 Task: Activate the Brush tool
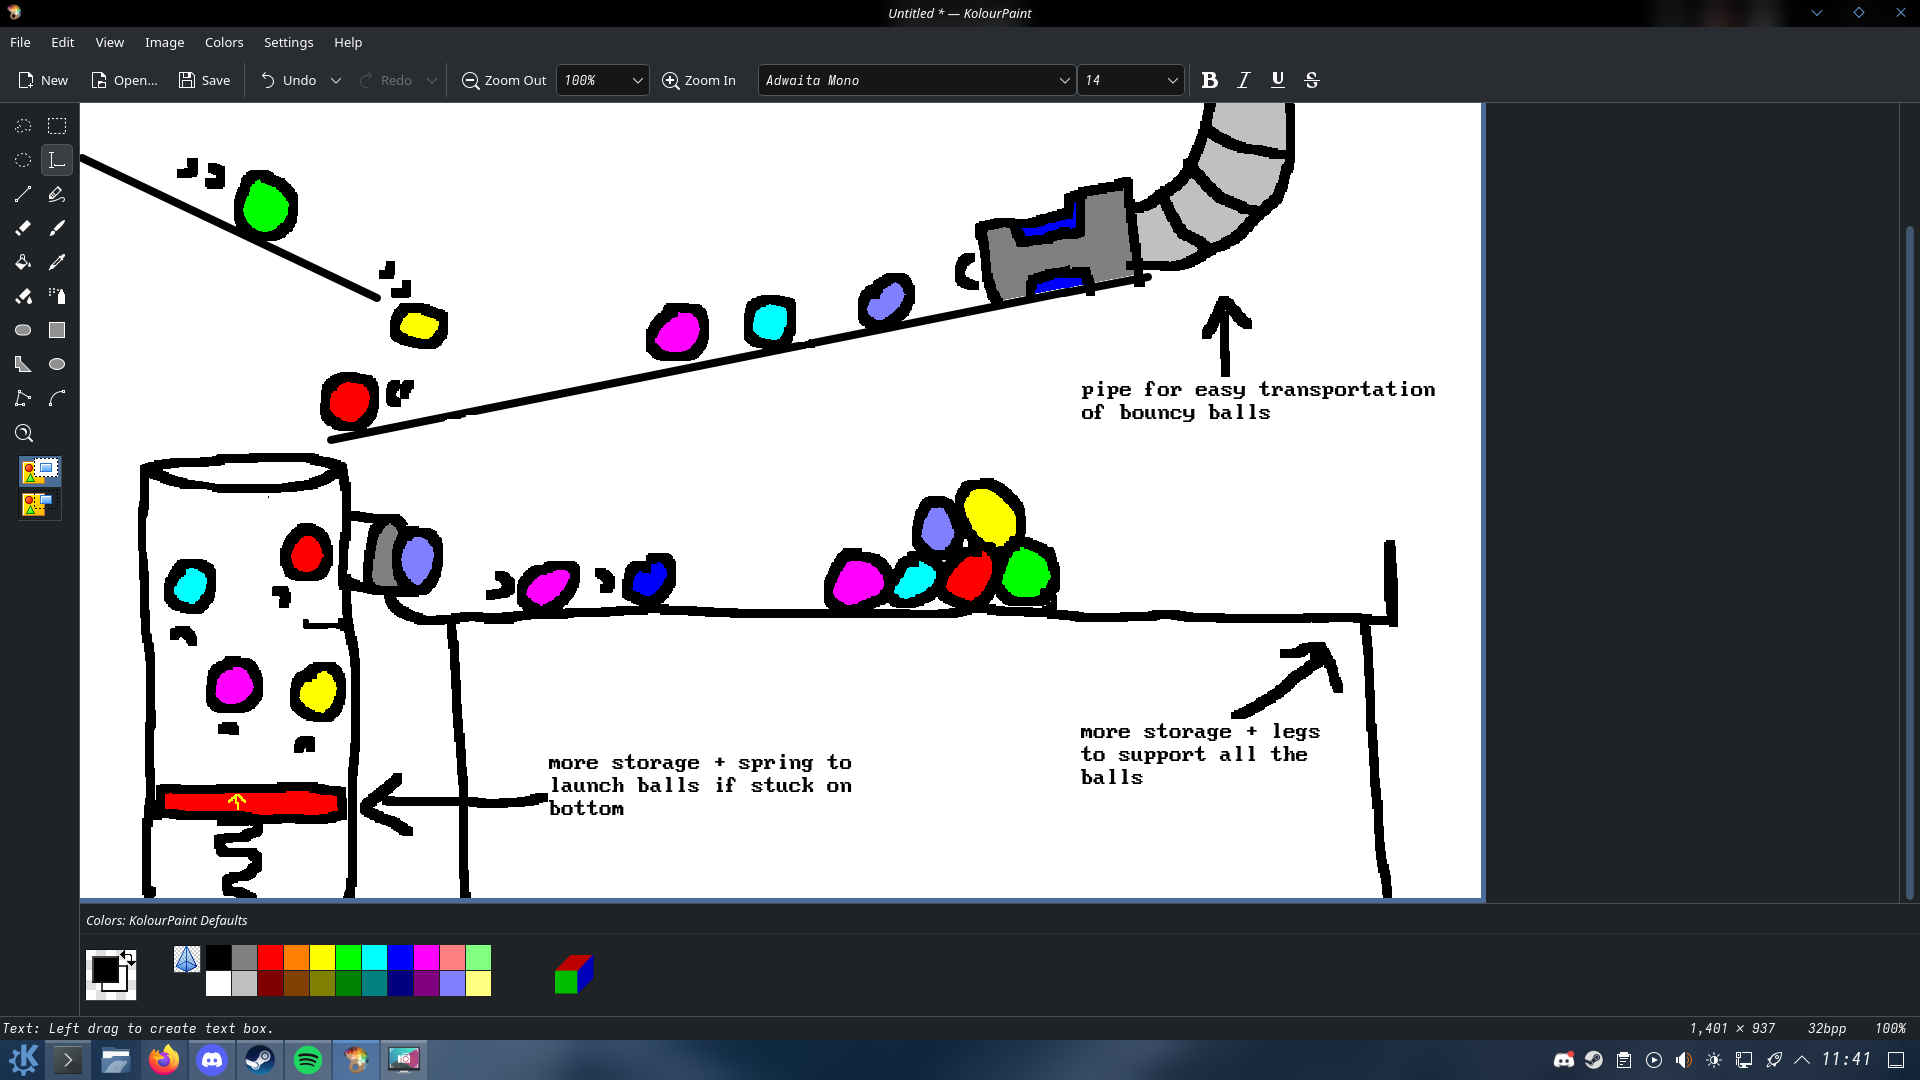point(57,228)
